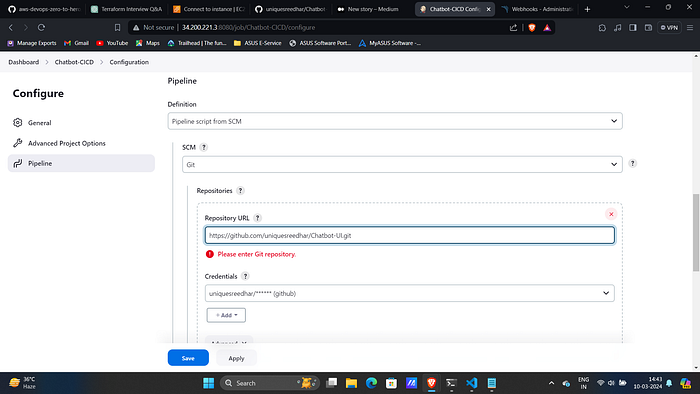Go to Chatbot-CICD breadcrumb
The height and width of the screenshot is (394, 700).
74,62
